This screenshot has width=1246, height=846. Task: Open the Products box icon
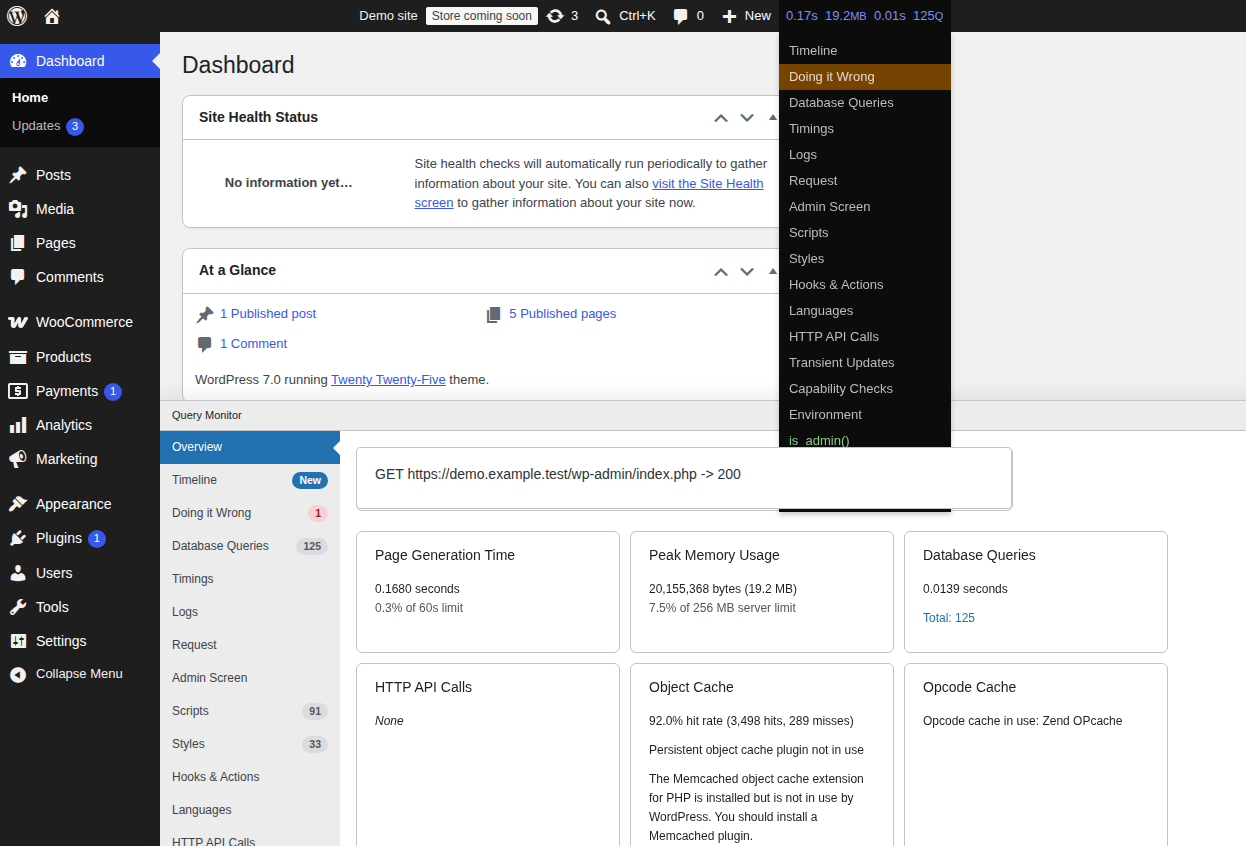18,357
